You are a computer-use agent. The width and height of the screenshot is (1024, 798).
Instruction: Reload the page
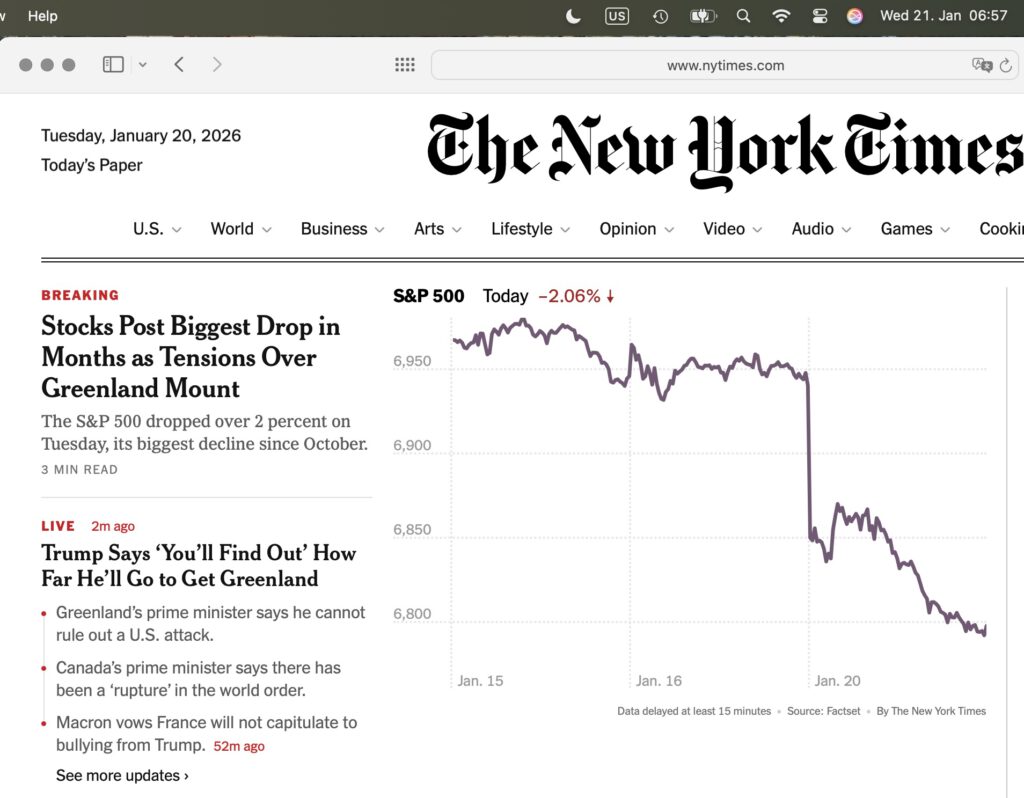[1005, 65]
